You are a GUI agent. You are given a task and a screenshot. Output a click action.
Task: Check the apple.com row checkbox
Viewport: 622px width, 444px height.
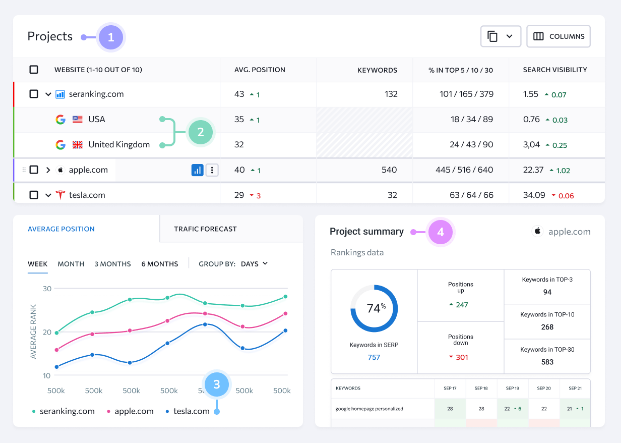[34, 170]
